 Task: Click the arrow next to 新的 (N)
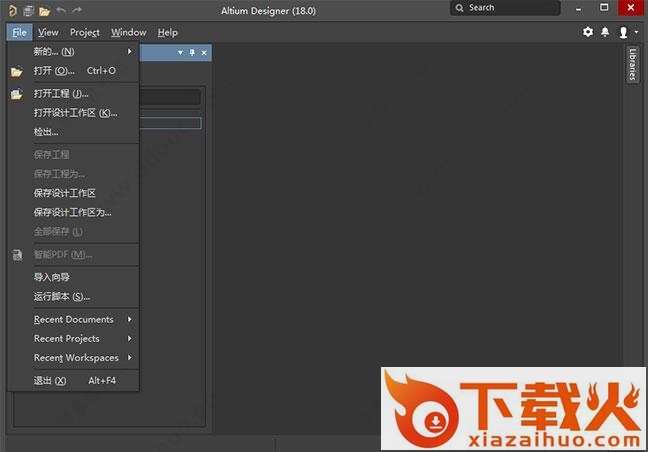click(129, 51)
